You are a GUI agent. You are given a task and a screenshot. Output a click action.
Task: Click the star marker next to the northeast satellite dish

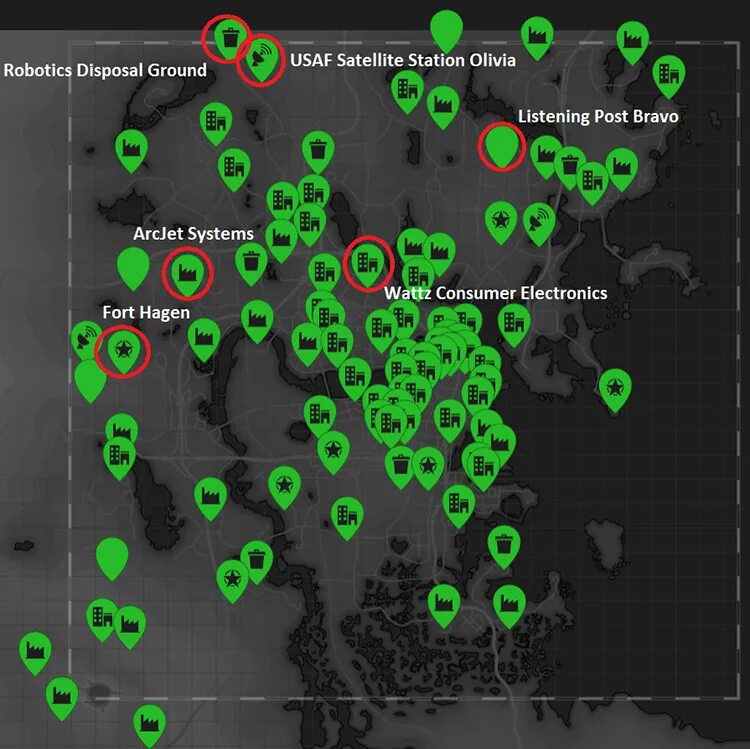pos(501,222)
